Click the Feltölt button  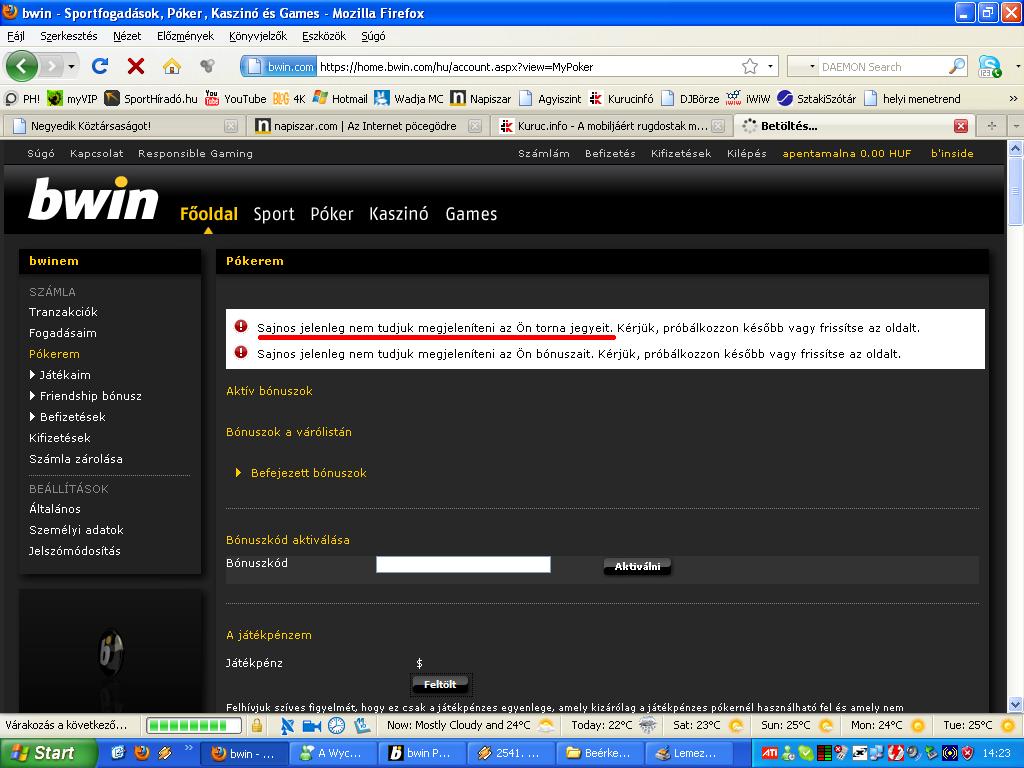point(440,684)
